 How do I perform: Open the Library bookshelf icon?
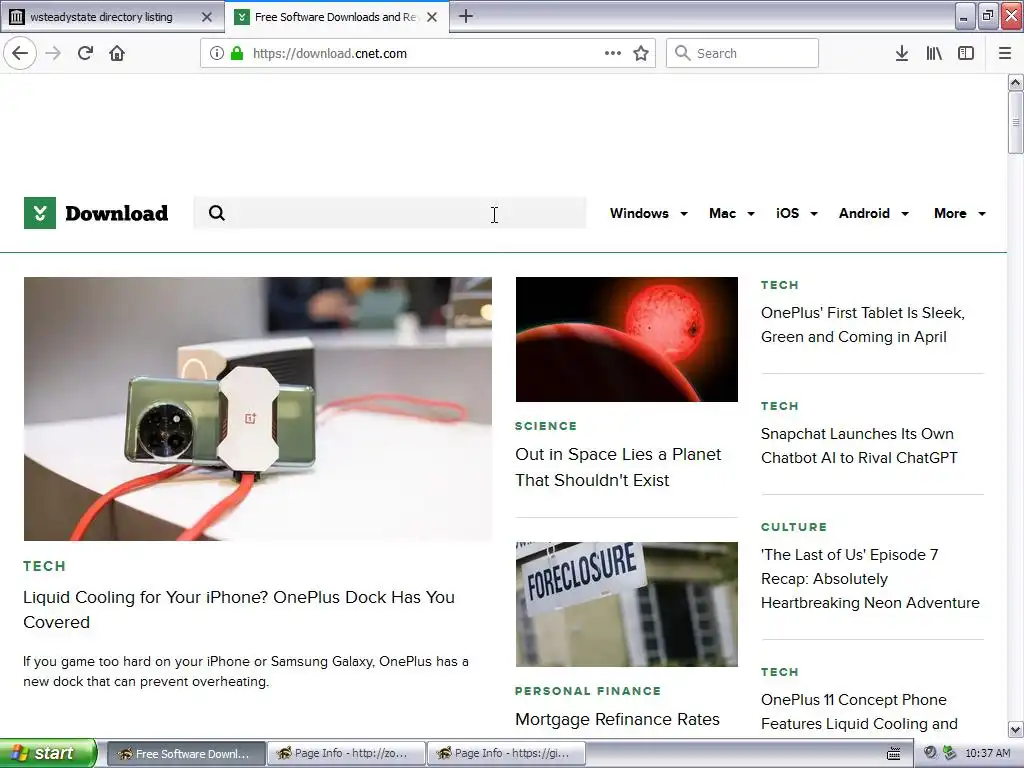pyautogui.click(x=934, y=53)
